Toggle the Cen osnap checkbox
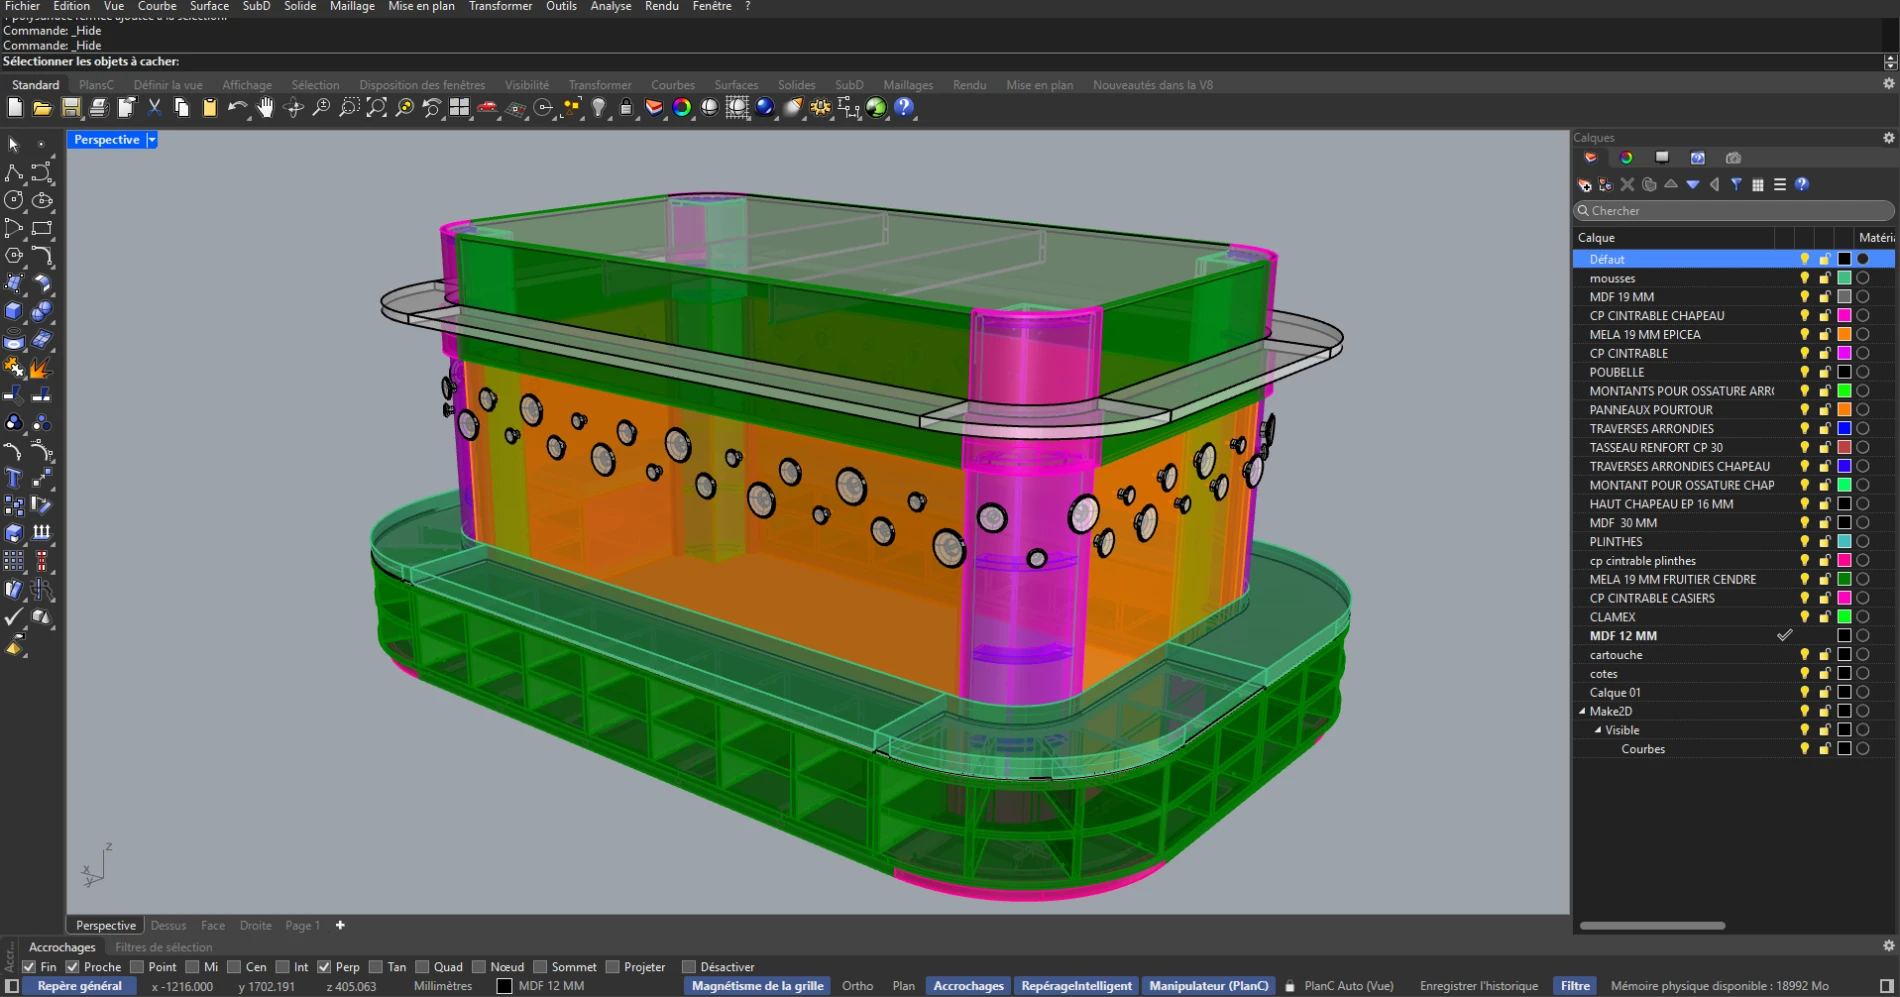Viewport: 1900px width, 997px height. point(234,967)
